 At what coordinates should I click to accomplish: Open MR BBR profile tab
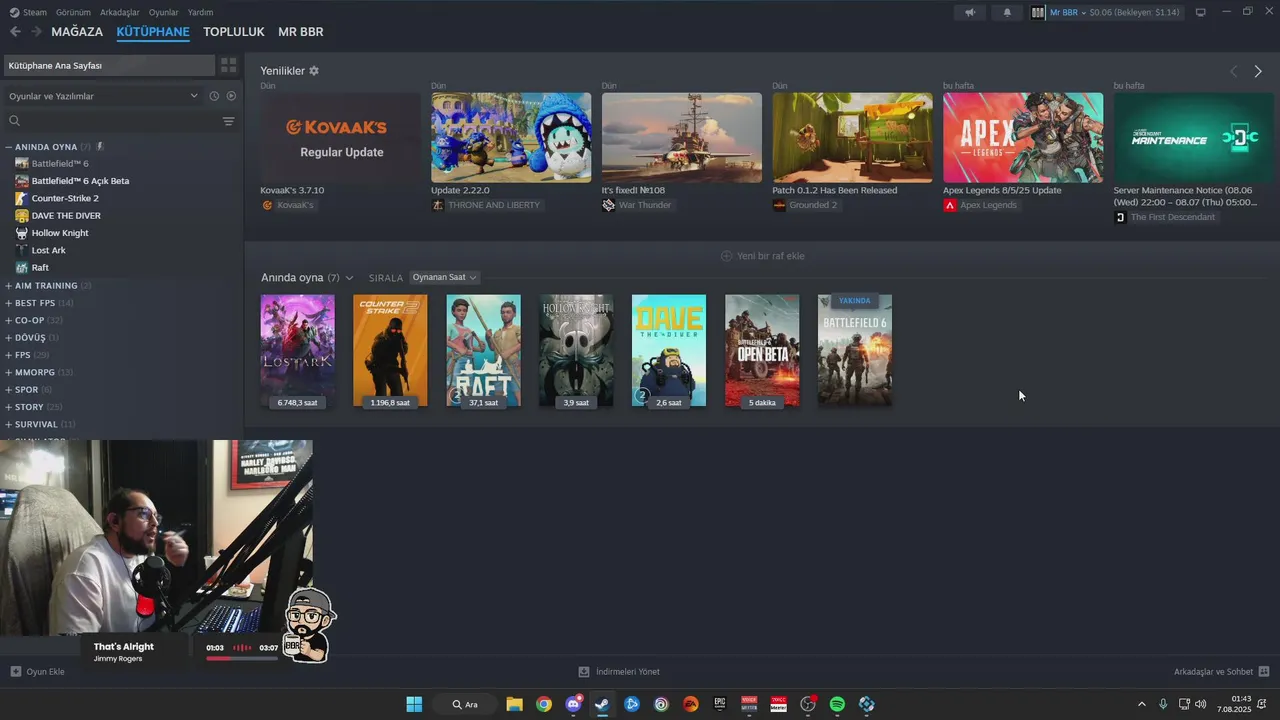(x=300, y=32)
